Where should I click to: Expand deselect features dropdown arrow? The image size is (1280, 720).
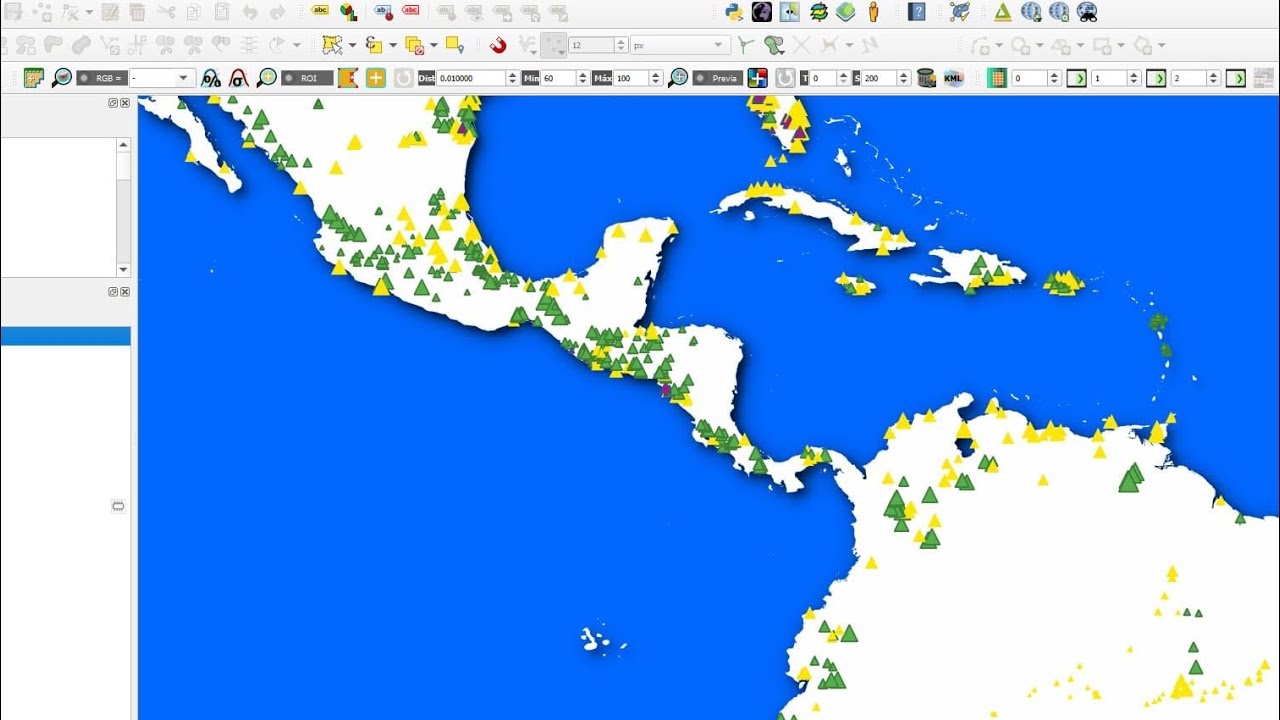coord(434,46)
